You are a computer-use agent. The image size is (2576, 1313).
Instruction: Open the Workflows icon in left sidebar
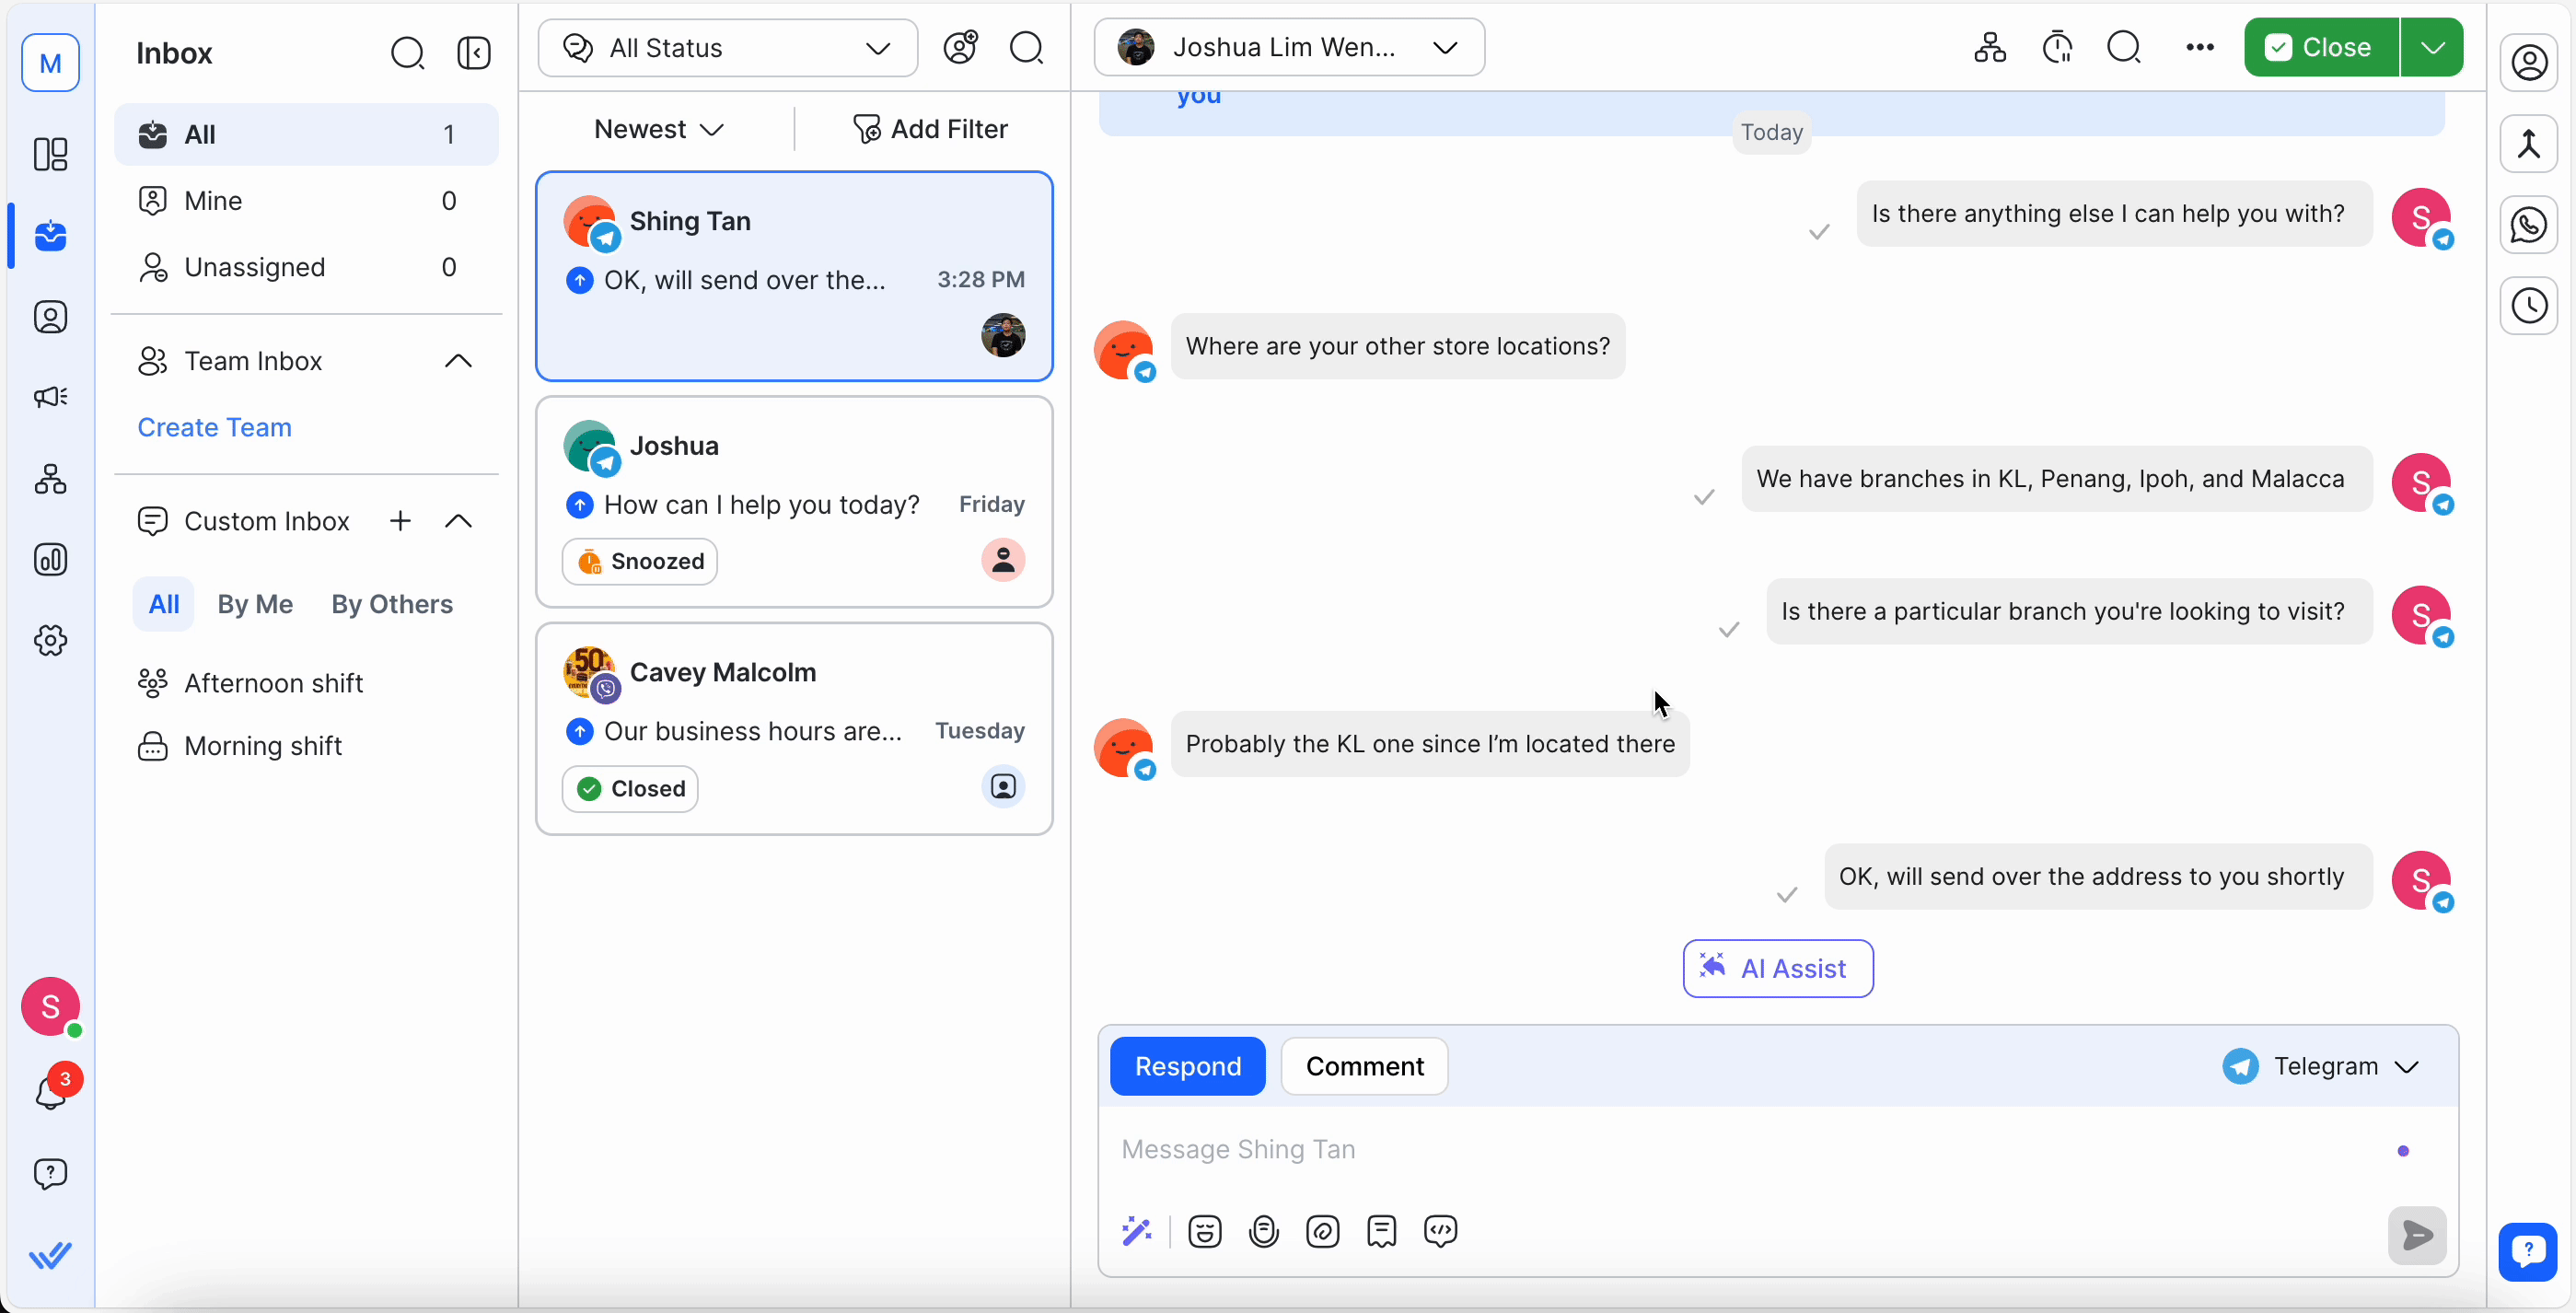coord(50,479)
